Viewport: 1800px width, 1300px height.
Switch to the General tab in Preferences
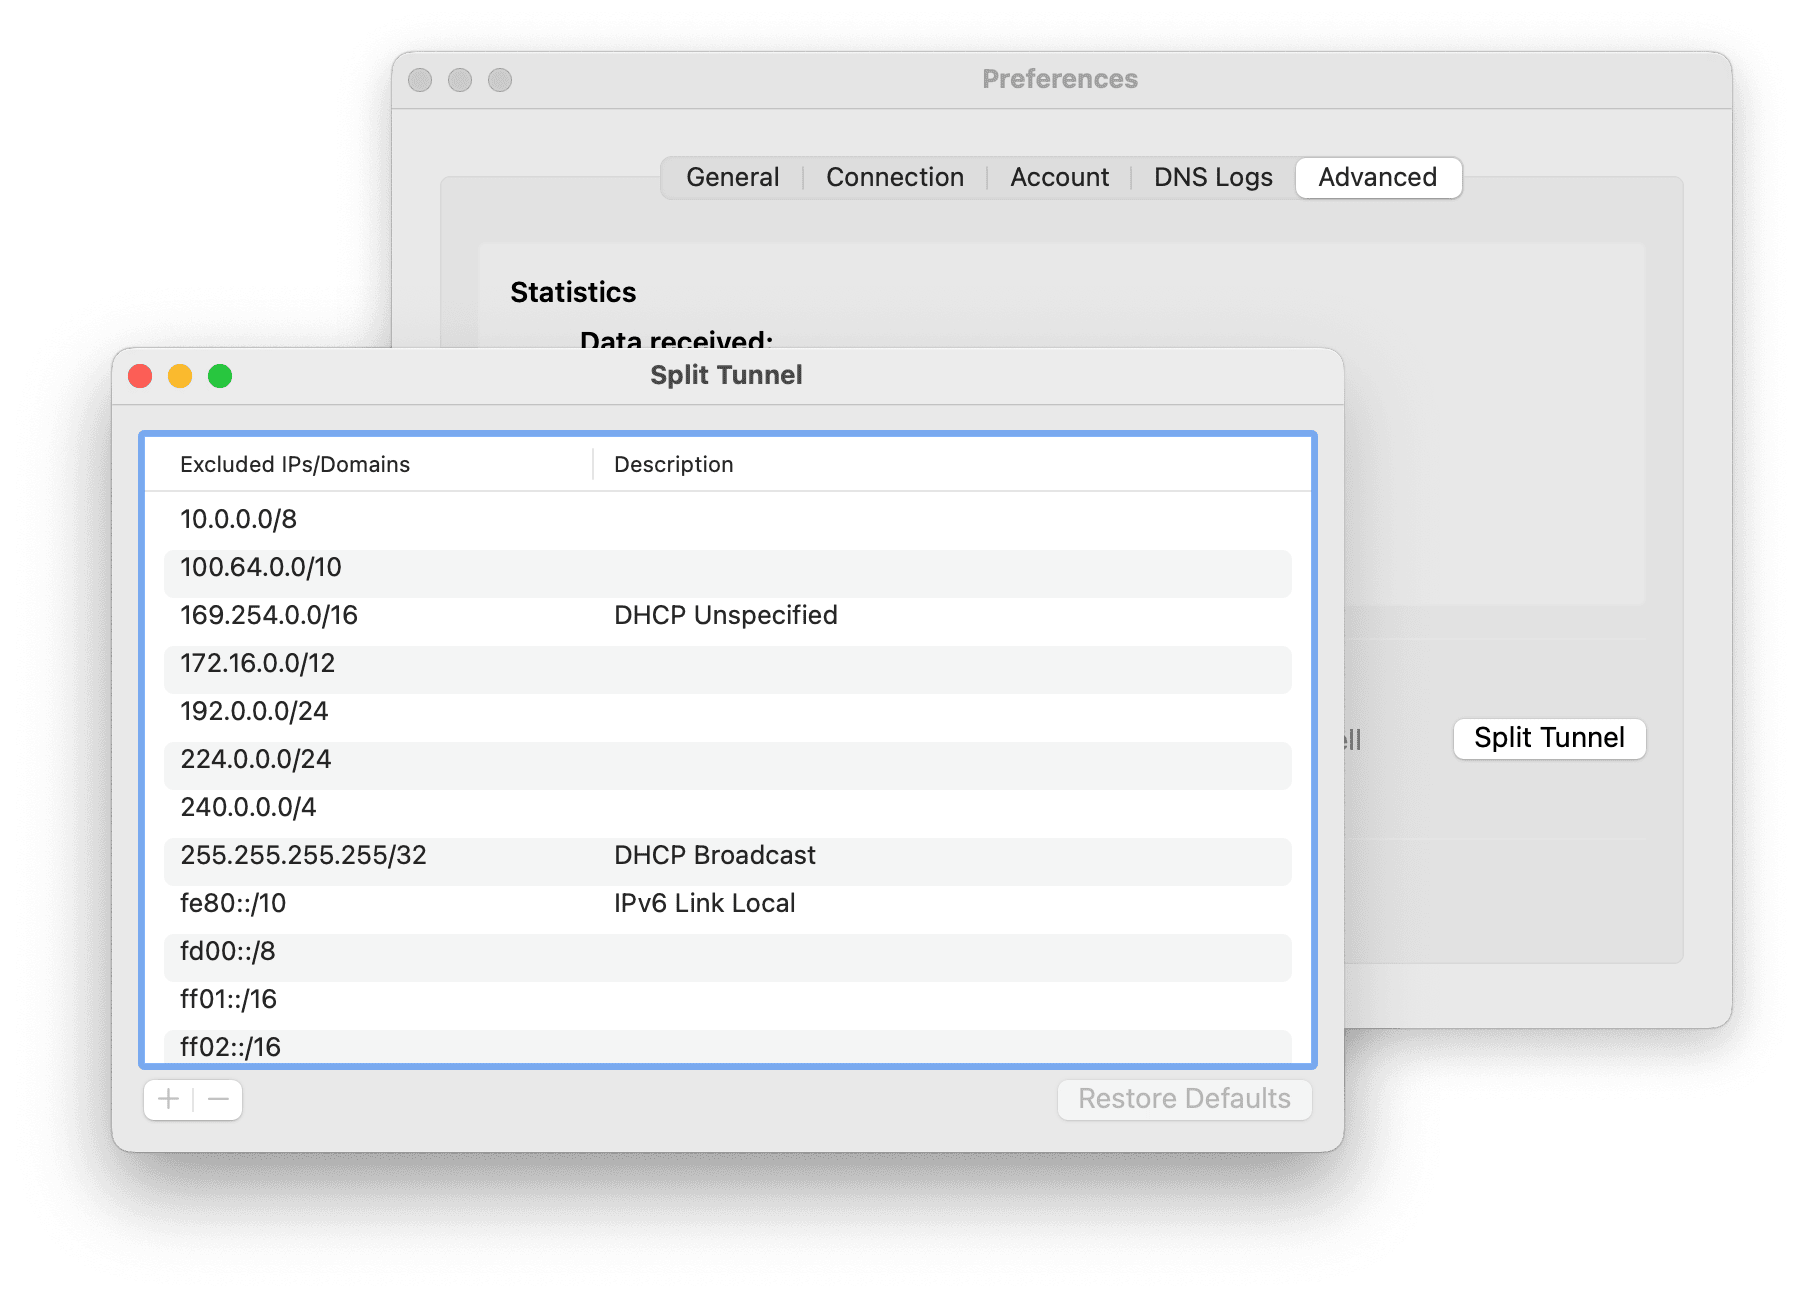pos(732,178)
